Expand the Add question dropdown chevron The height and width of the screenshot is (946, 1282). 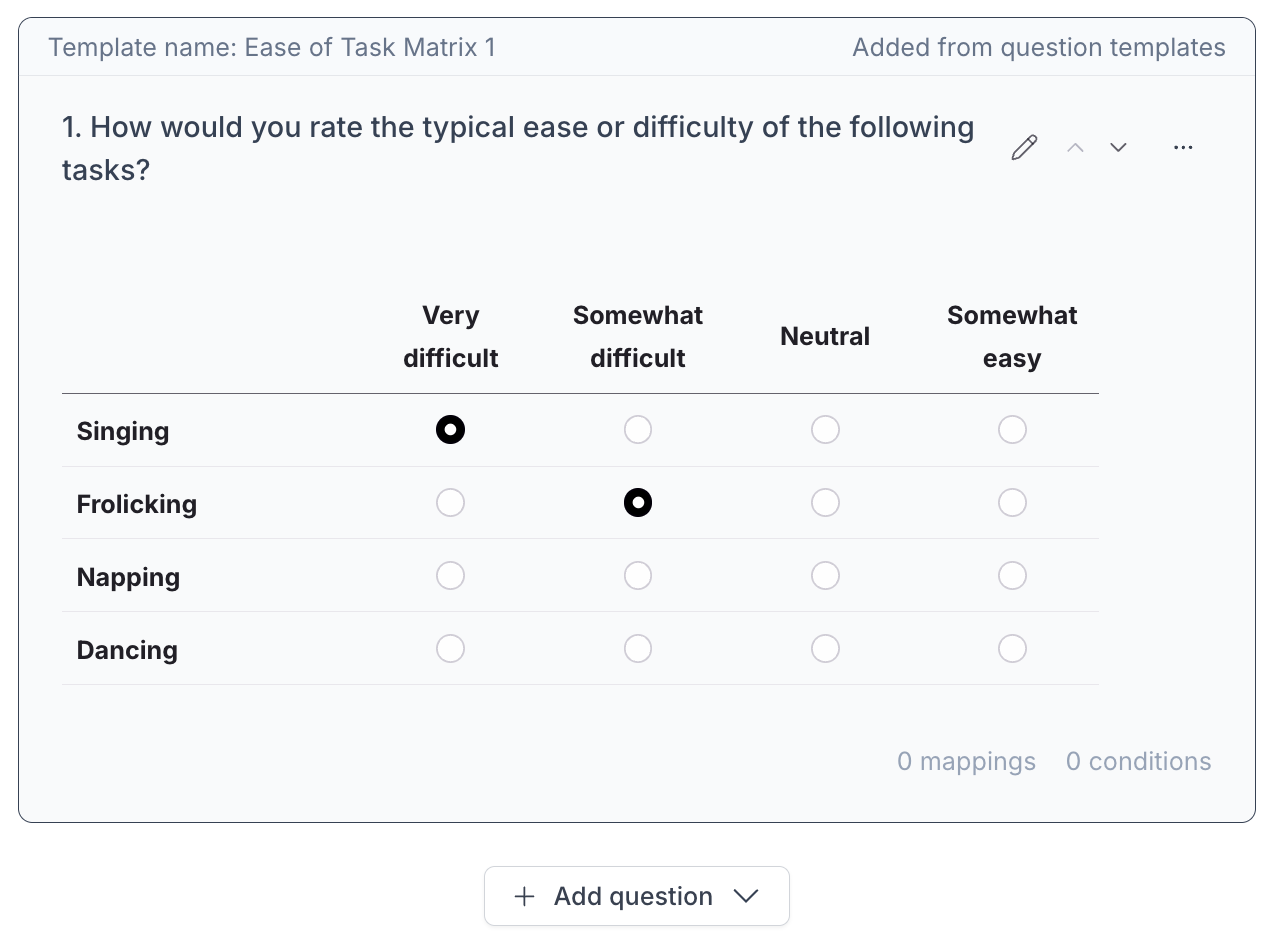pyautogui.click(x=746, y=896)
